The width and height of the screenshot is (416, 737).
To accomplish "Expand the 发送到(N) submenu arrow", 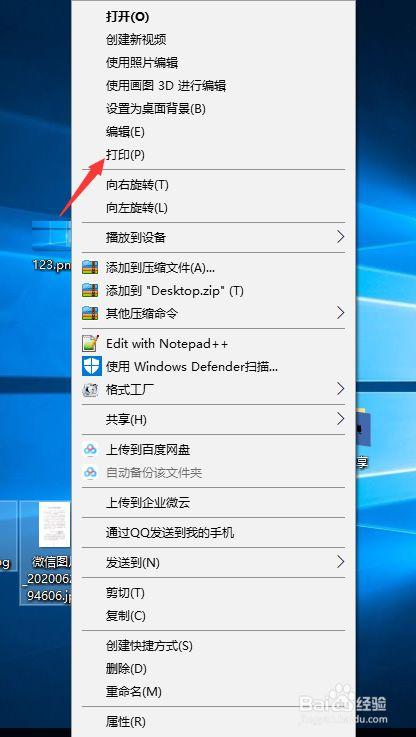I will point(340,561).
